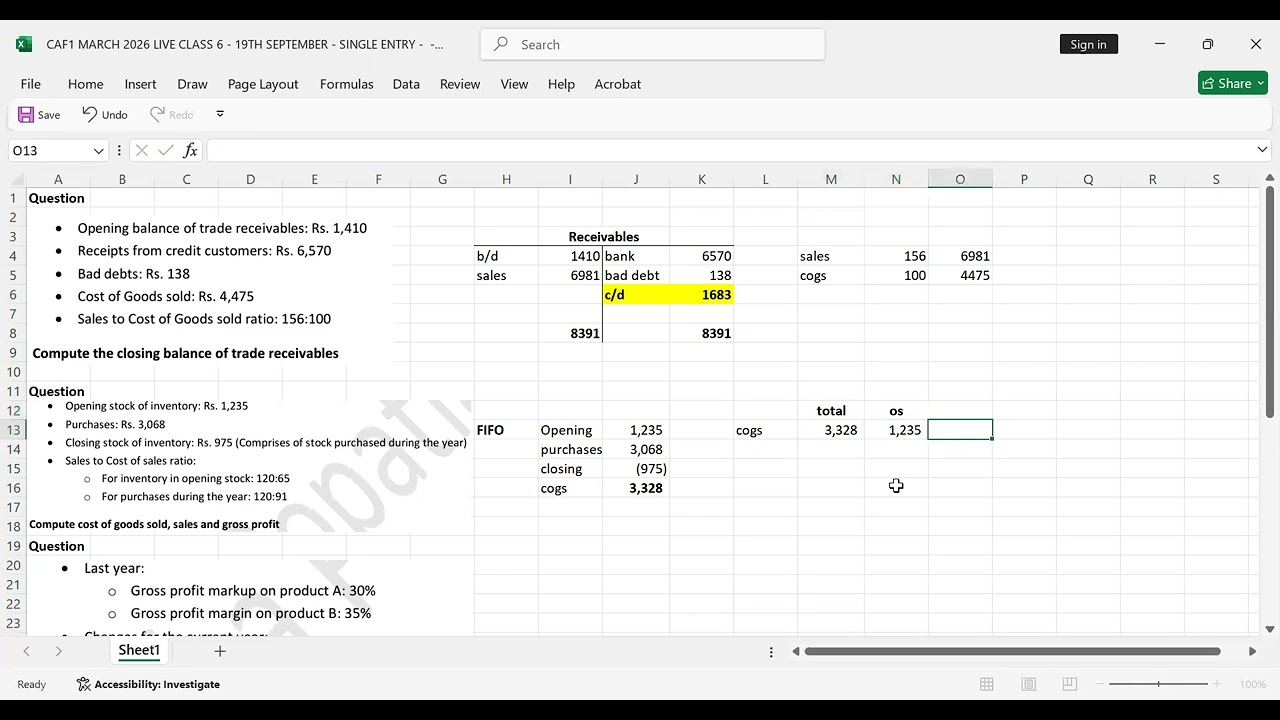Select column O header

pos(960,179)
